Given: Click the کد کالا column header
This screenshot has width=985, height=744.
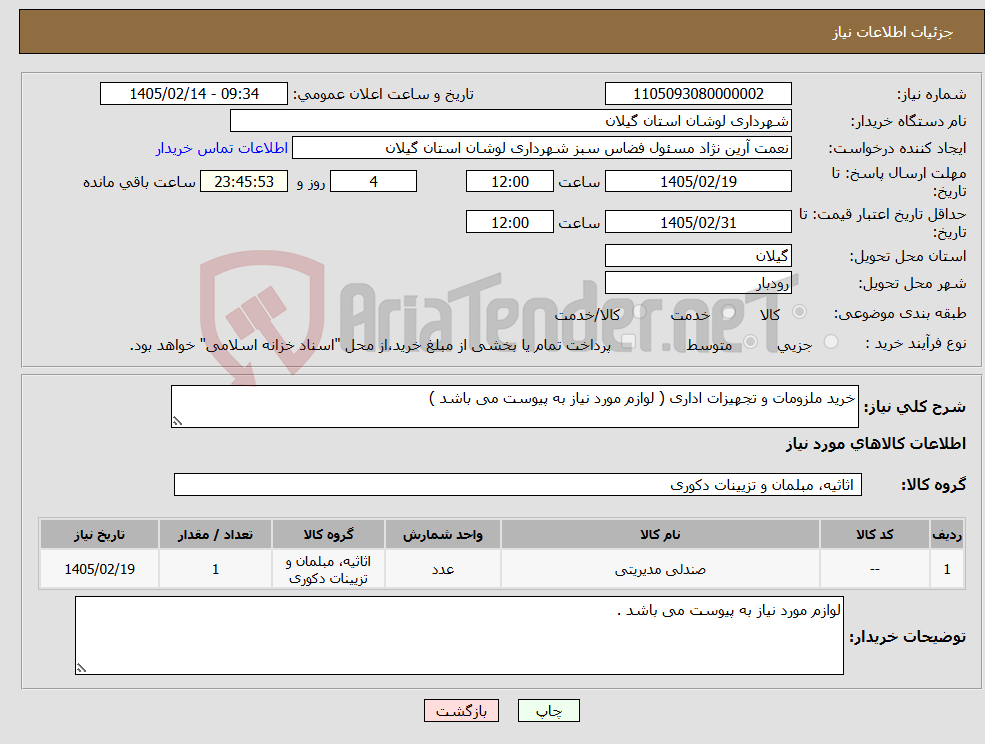Looking at the screenshot, I should (874, 535).
